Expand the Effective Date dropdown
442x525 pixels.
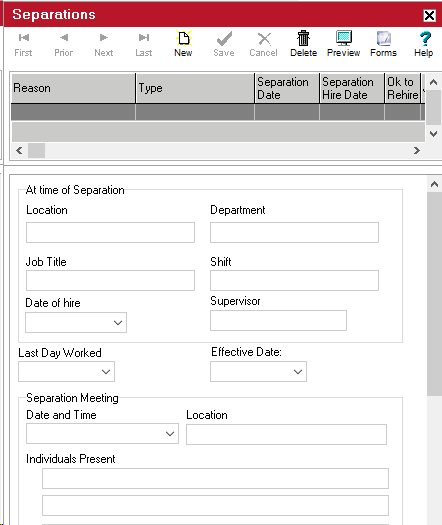(298, 372)
